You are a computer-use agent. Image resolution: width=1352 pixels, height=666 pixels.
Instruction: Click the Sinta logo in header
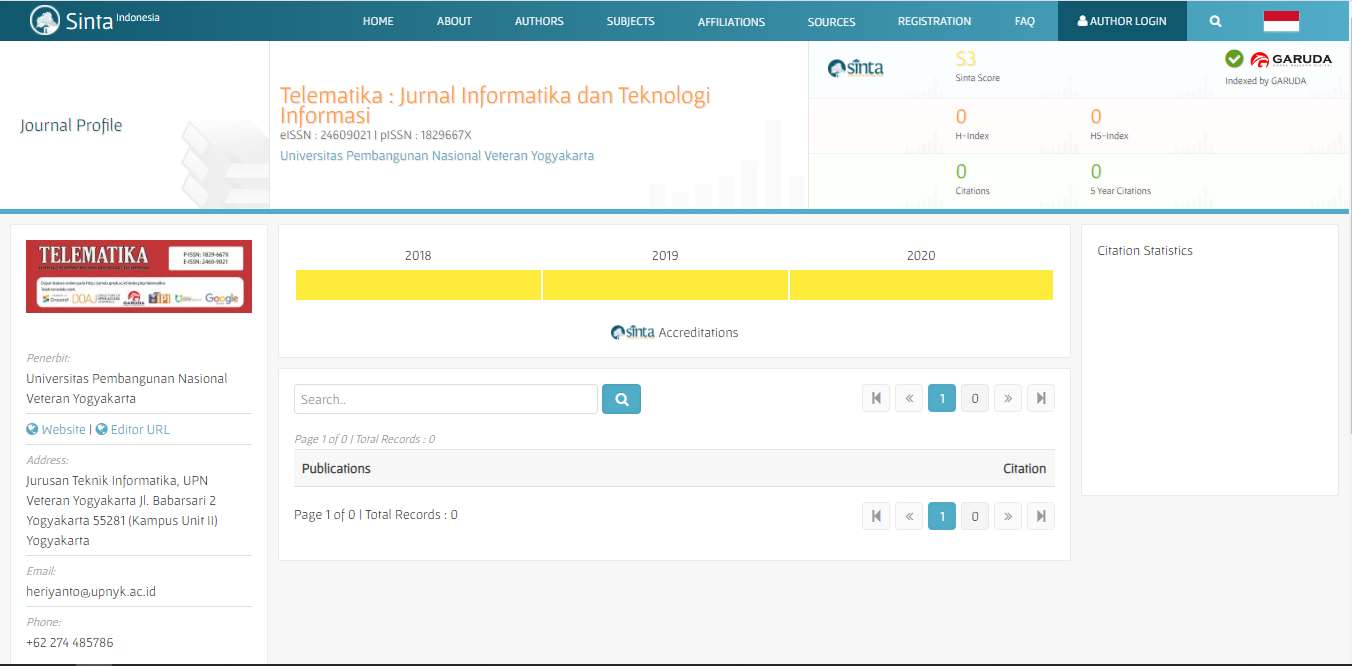pyautogui.click(x=95, y=20)
